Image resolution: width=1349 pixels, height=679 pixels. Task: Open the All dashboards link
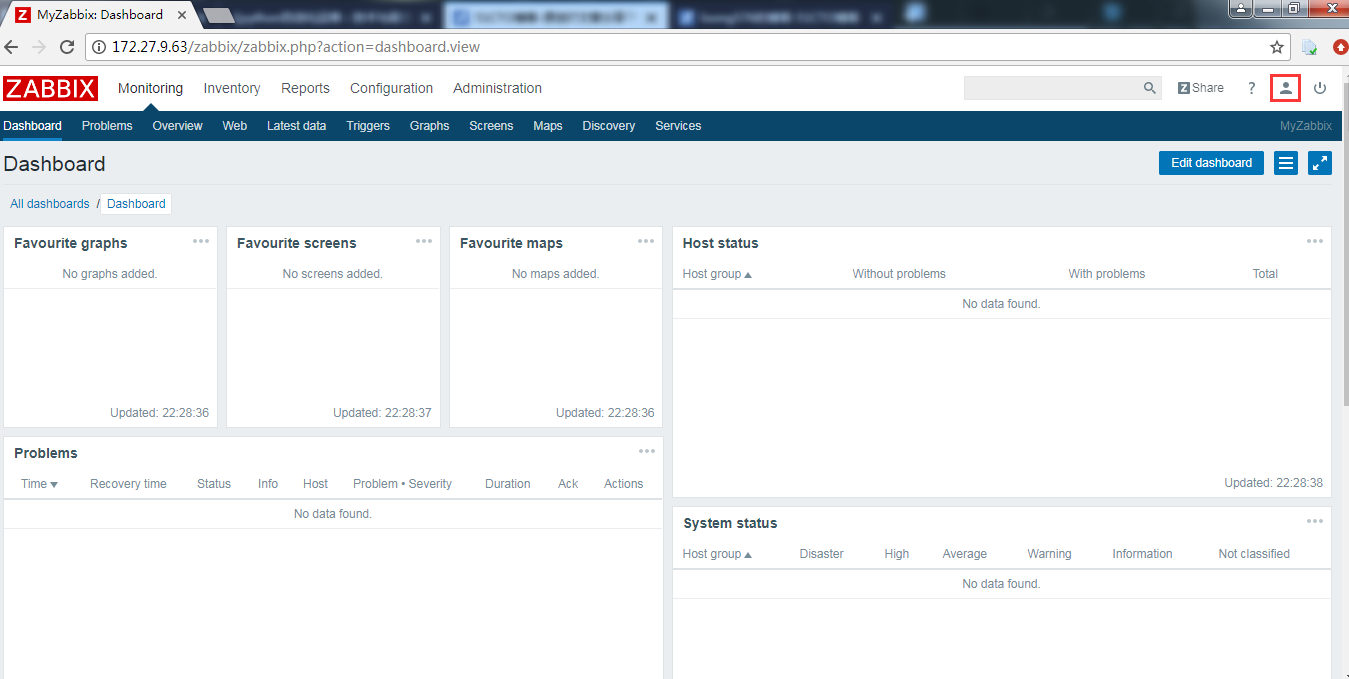49,203
